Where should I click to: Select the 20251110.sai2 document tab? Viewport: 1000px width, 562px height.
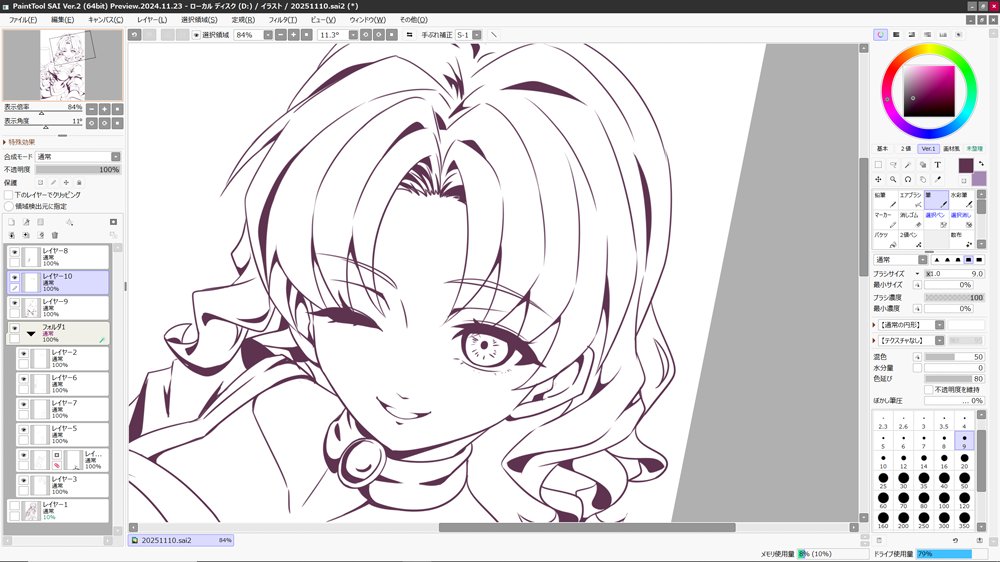click(180, 540)
